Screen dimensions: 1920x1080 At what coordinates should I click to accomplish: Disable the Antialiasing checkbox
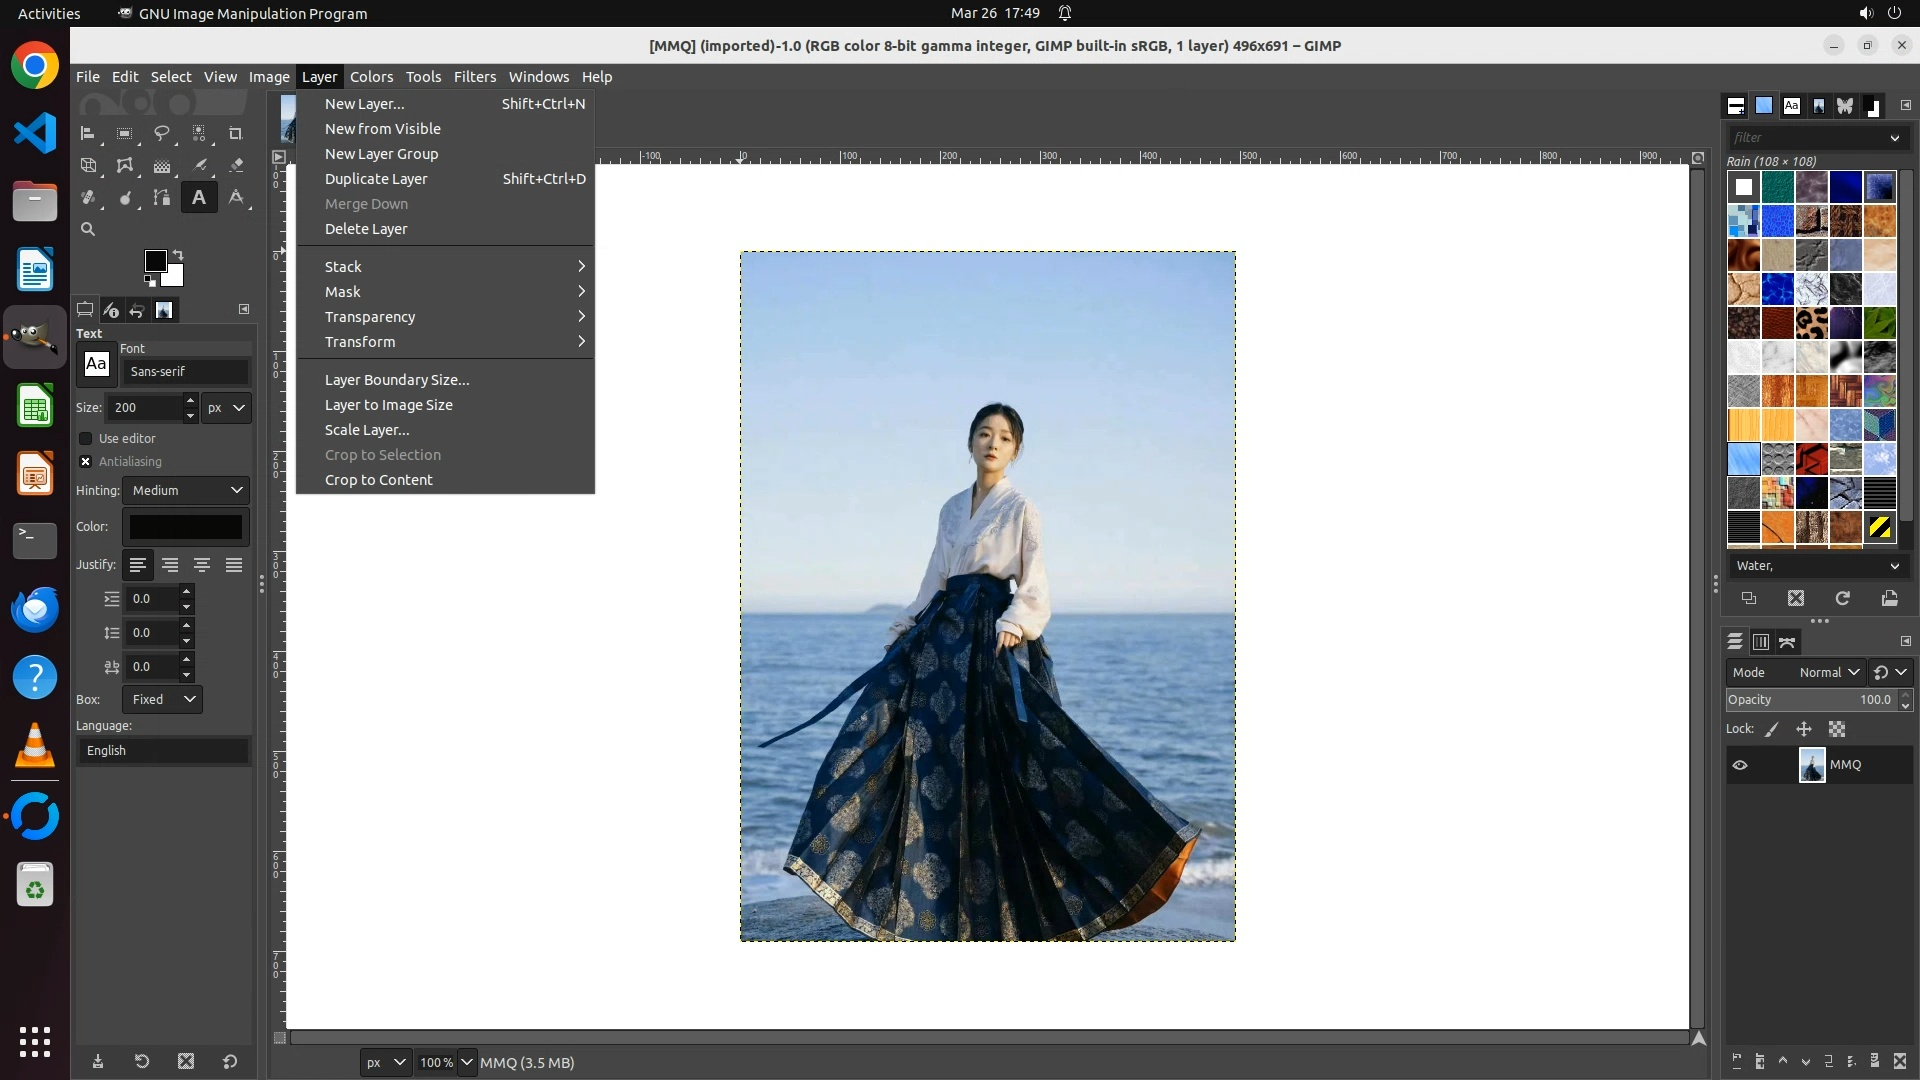86,462
